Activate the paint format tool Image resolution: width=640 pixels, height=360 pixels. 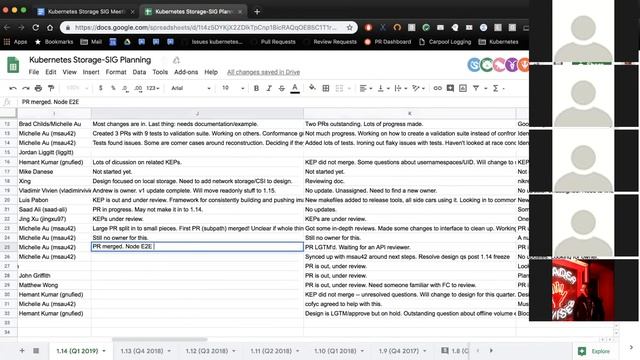[x=51, y=88]
